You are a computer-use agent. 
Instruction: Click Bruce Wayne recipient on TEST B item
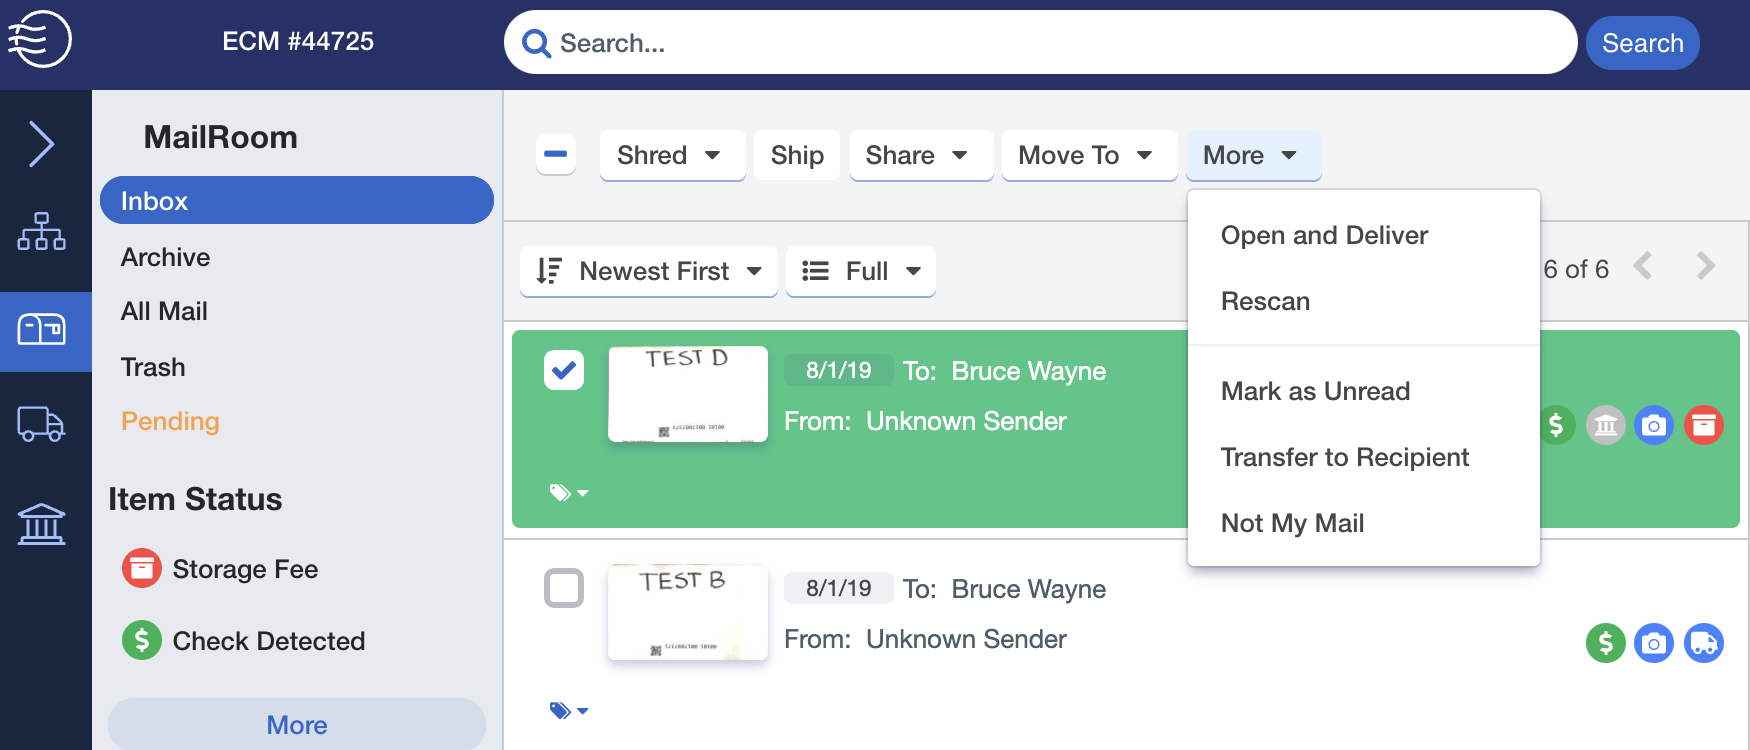point(1028,589)
